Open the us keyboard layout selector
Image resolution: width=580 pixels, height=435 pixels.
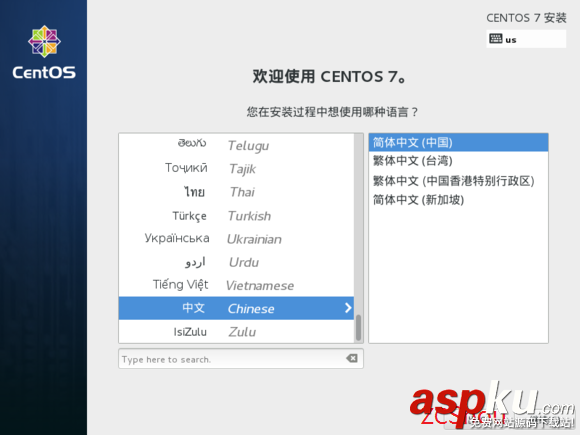(x=526, y=39)
